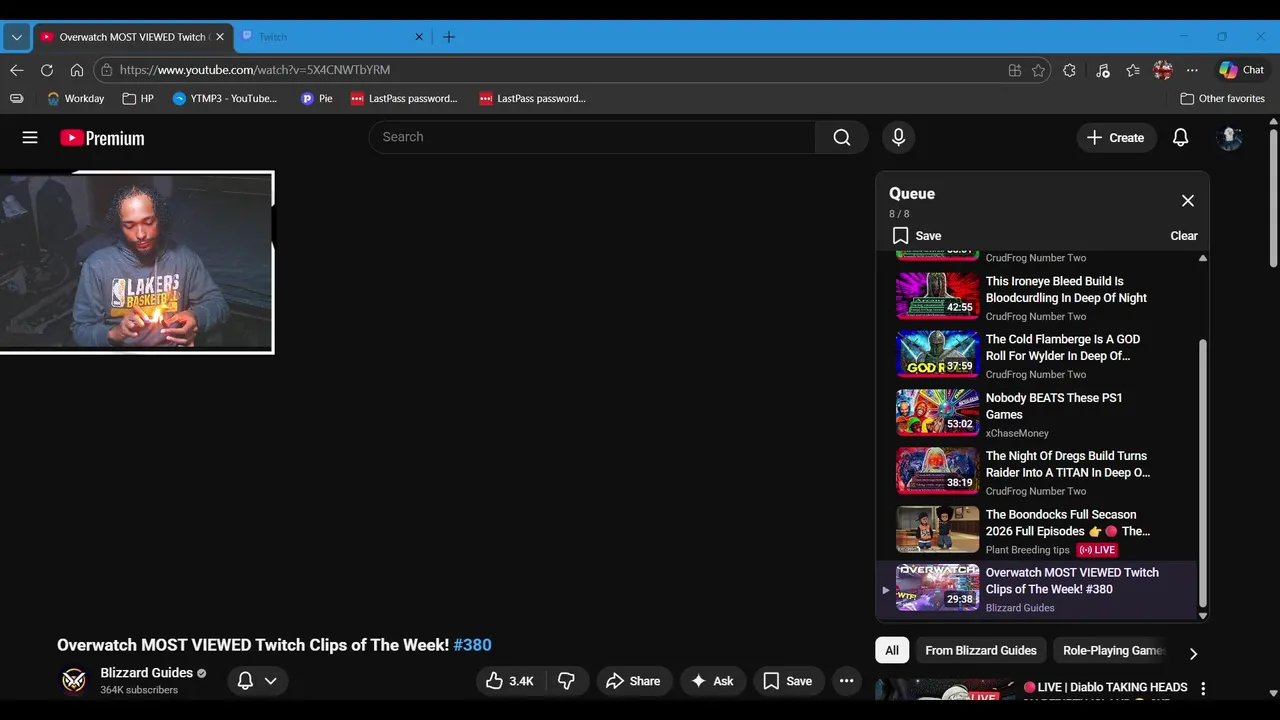Screen dimensions: 1280x720
Task: Open options for LIVE Diablo recommendation
Action: click(1203, 688)
